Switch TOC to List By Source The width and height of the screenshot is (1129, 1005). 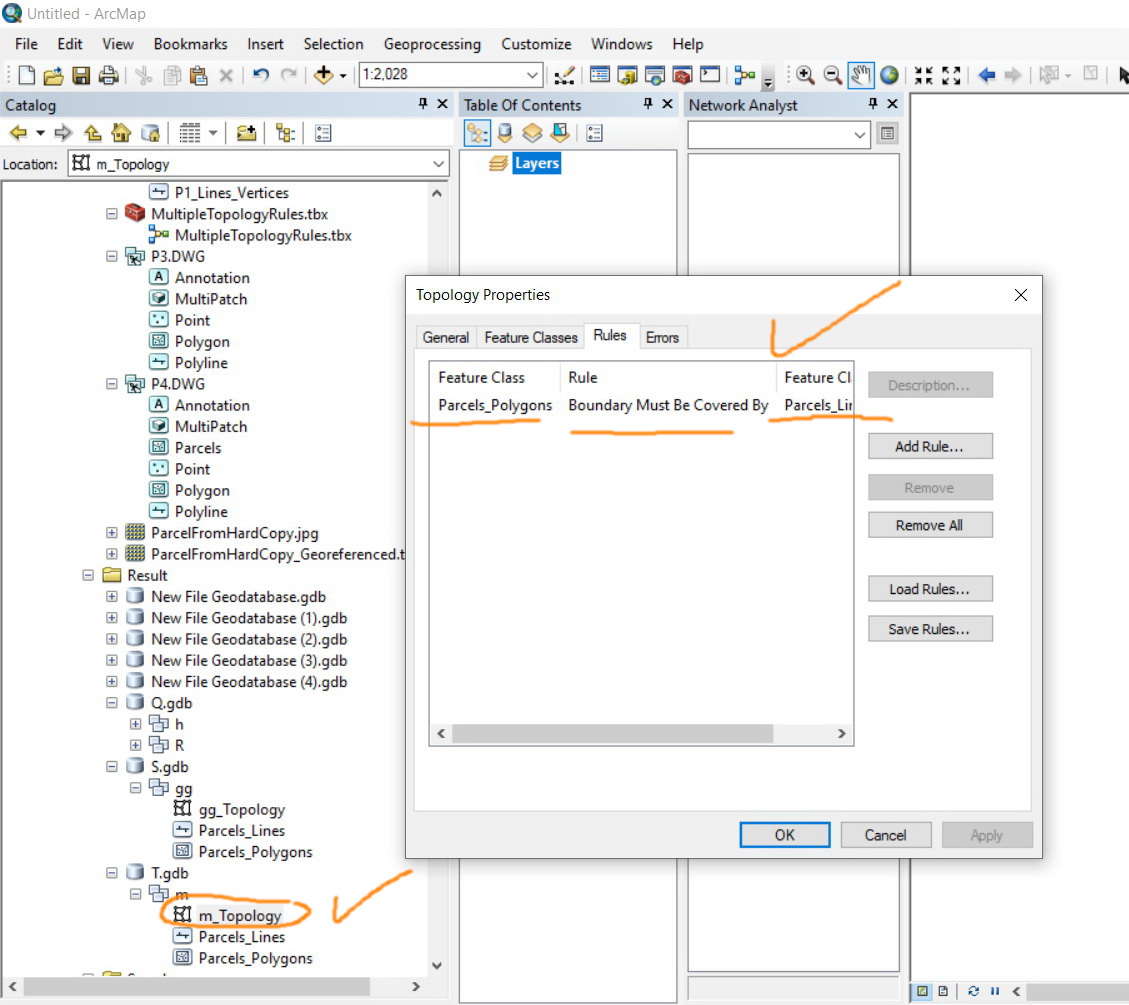505,133
